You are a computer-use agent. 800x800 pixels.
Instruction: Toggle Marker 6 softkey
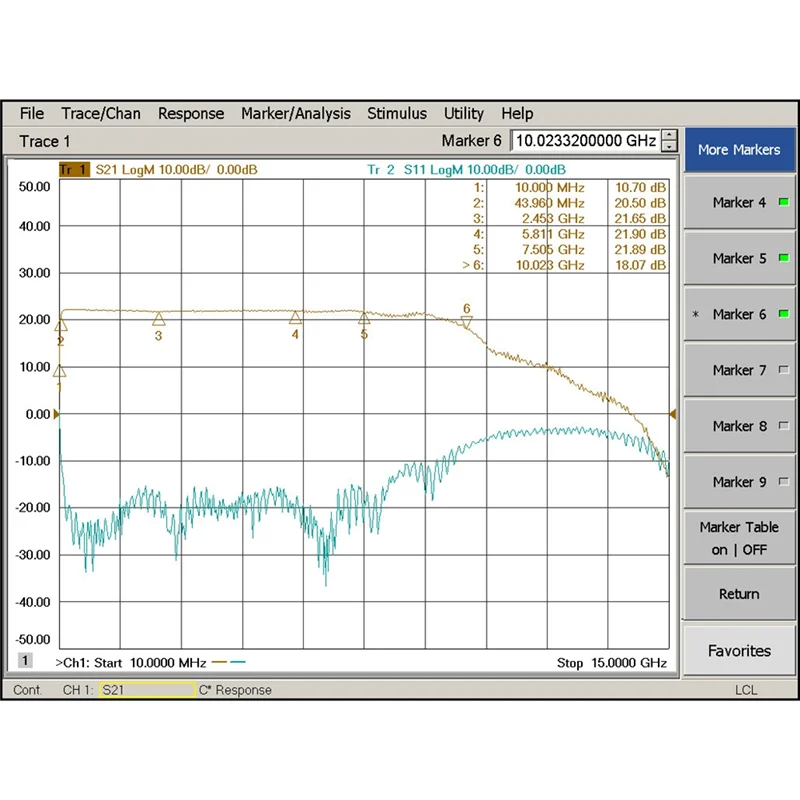pos(739,314)
